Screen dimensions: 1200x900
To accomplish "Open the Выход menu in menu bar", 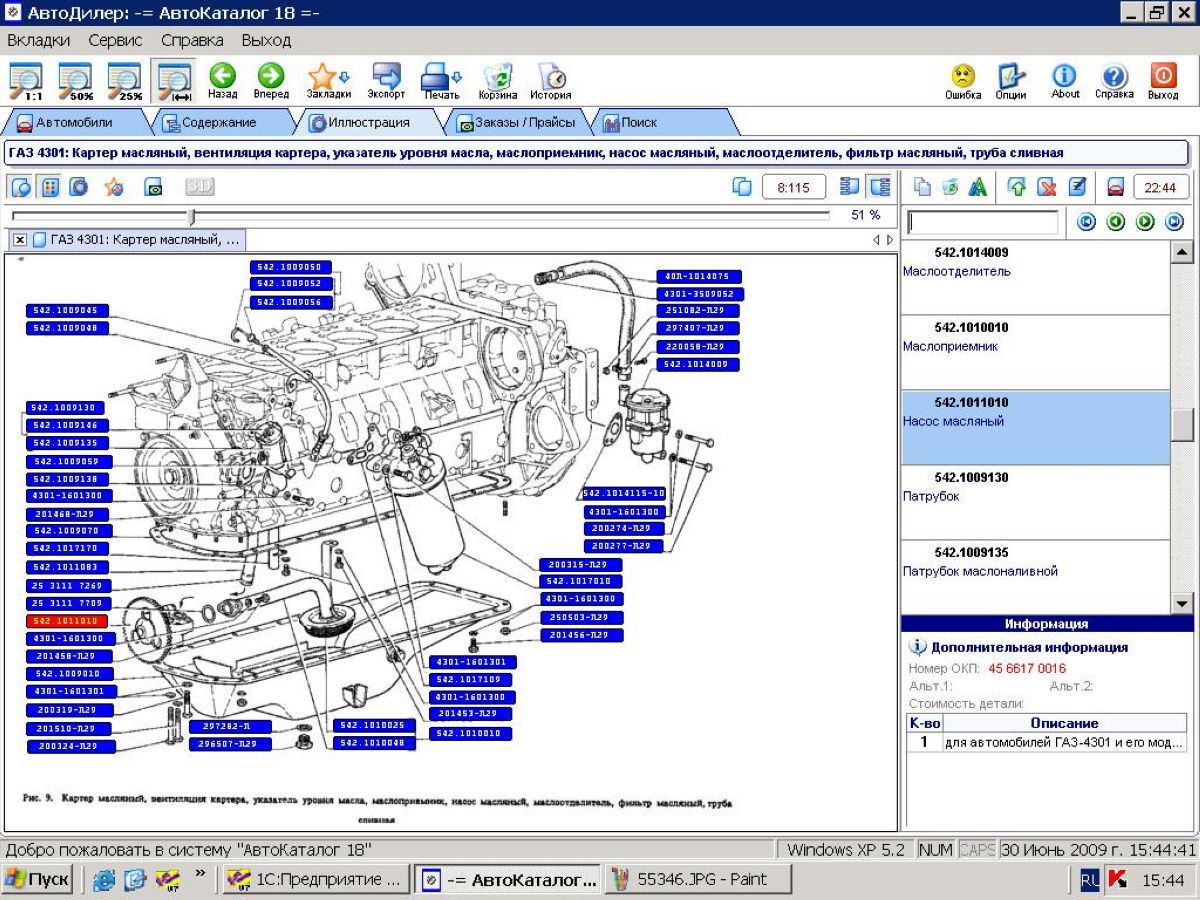I will (x=266, y=40).
